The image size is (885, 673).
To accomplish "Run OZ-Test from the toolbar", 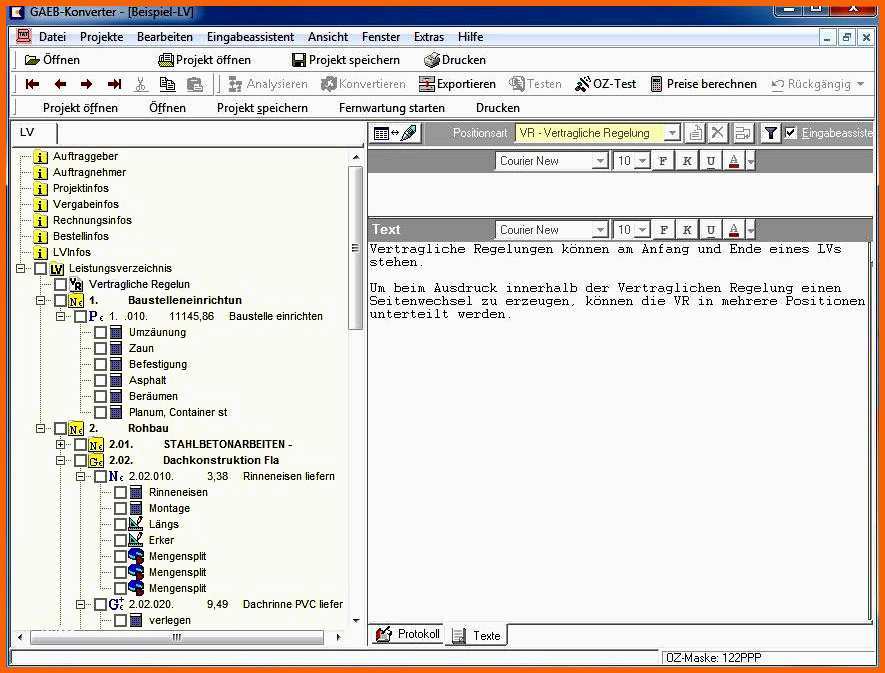I will (x=606, y=84).
